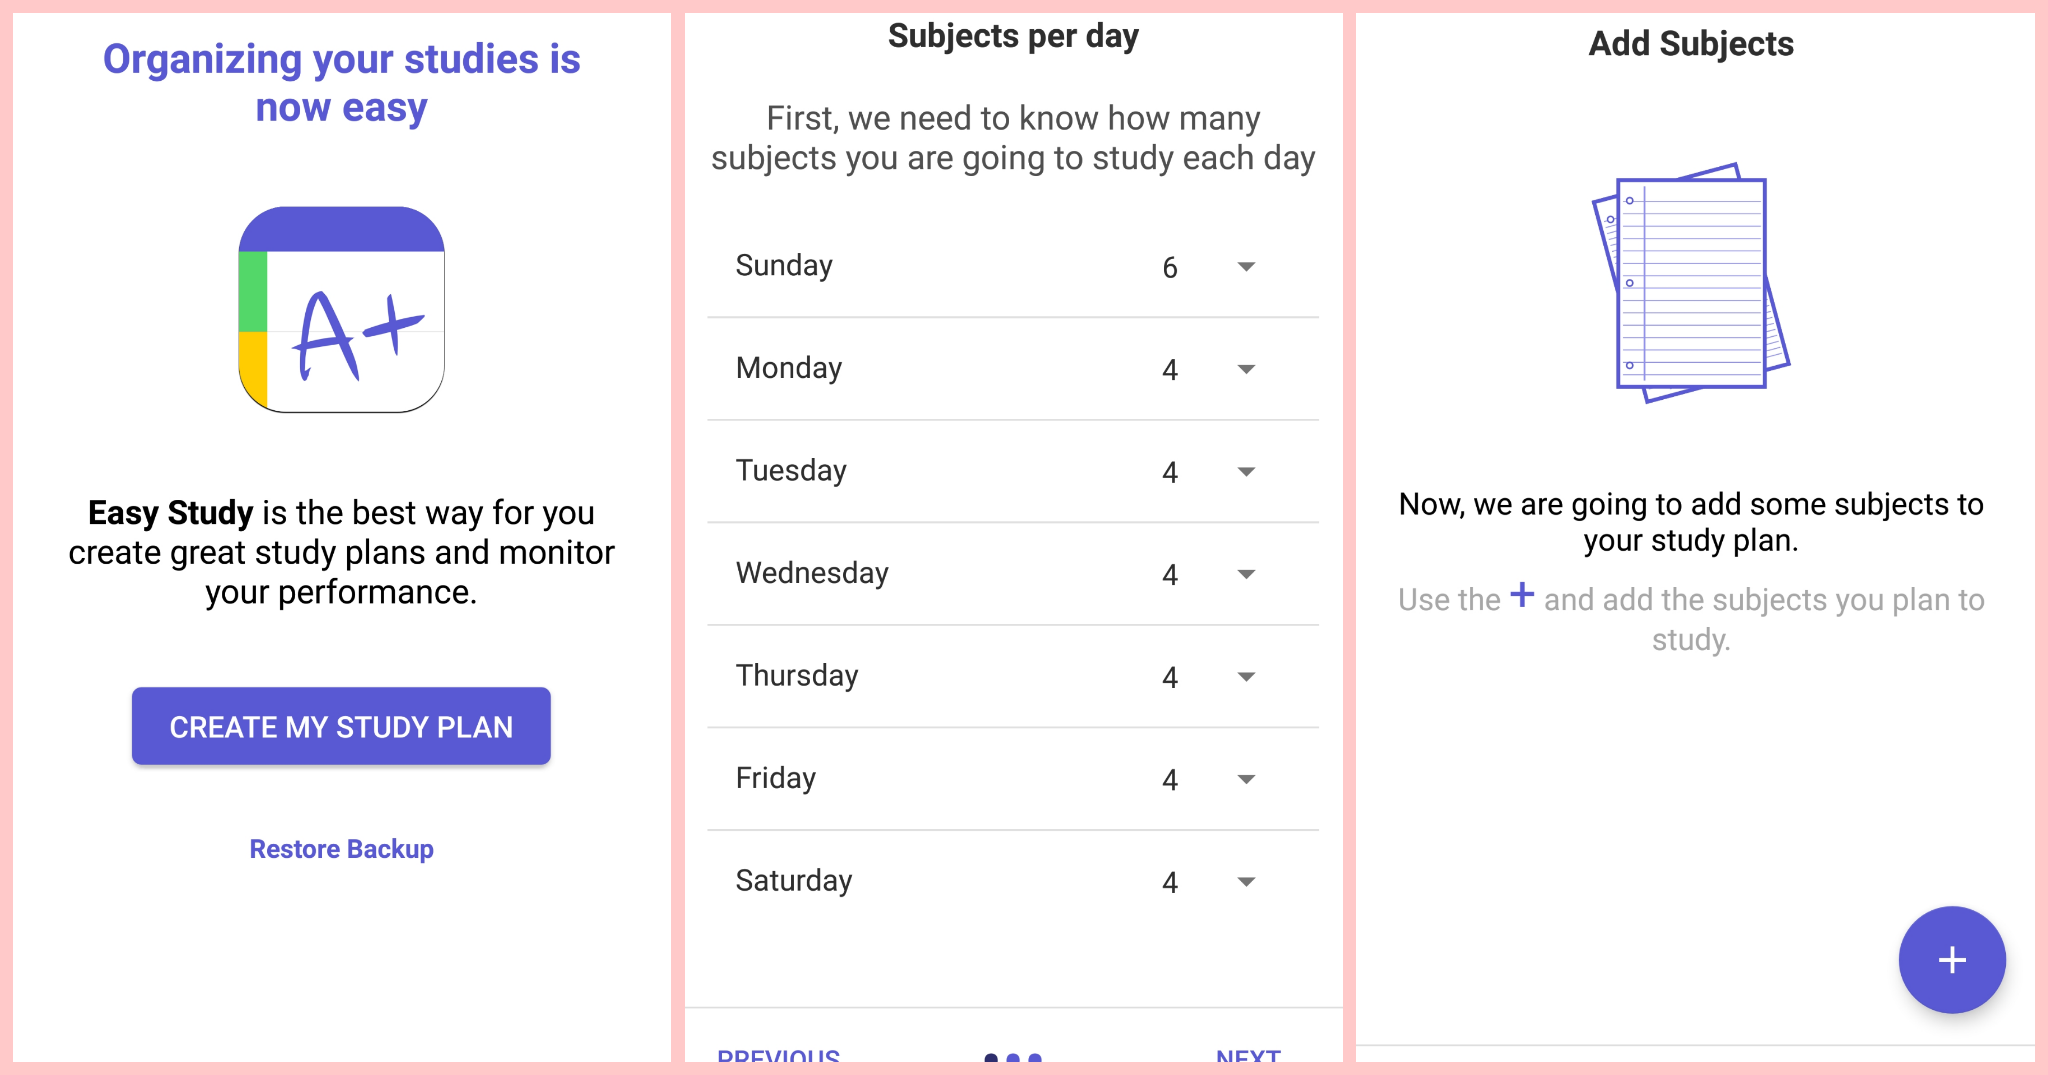Click the Subjects per day heading

(1013, 37)
